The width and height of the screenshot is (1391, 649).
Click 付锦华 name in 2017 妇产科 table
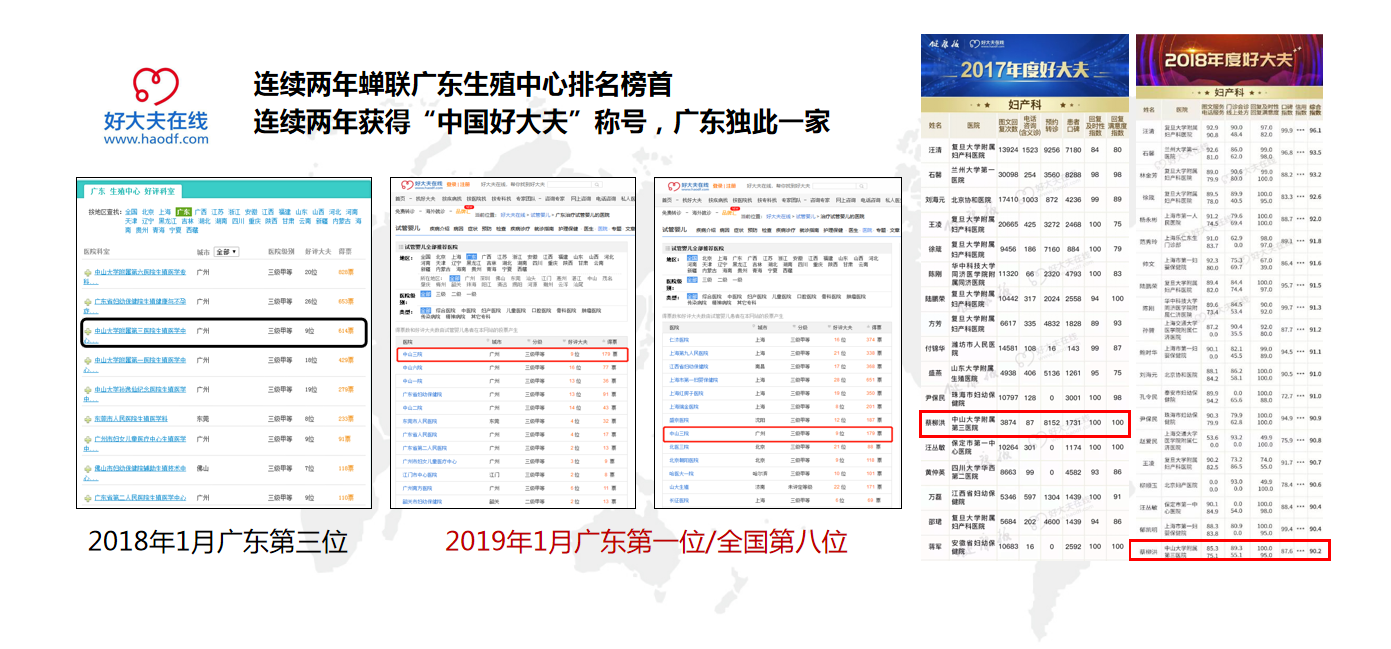(936, 348)
